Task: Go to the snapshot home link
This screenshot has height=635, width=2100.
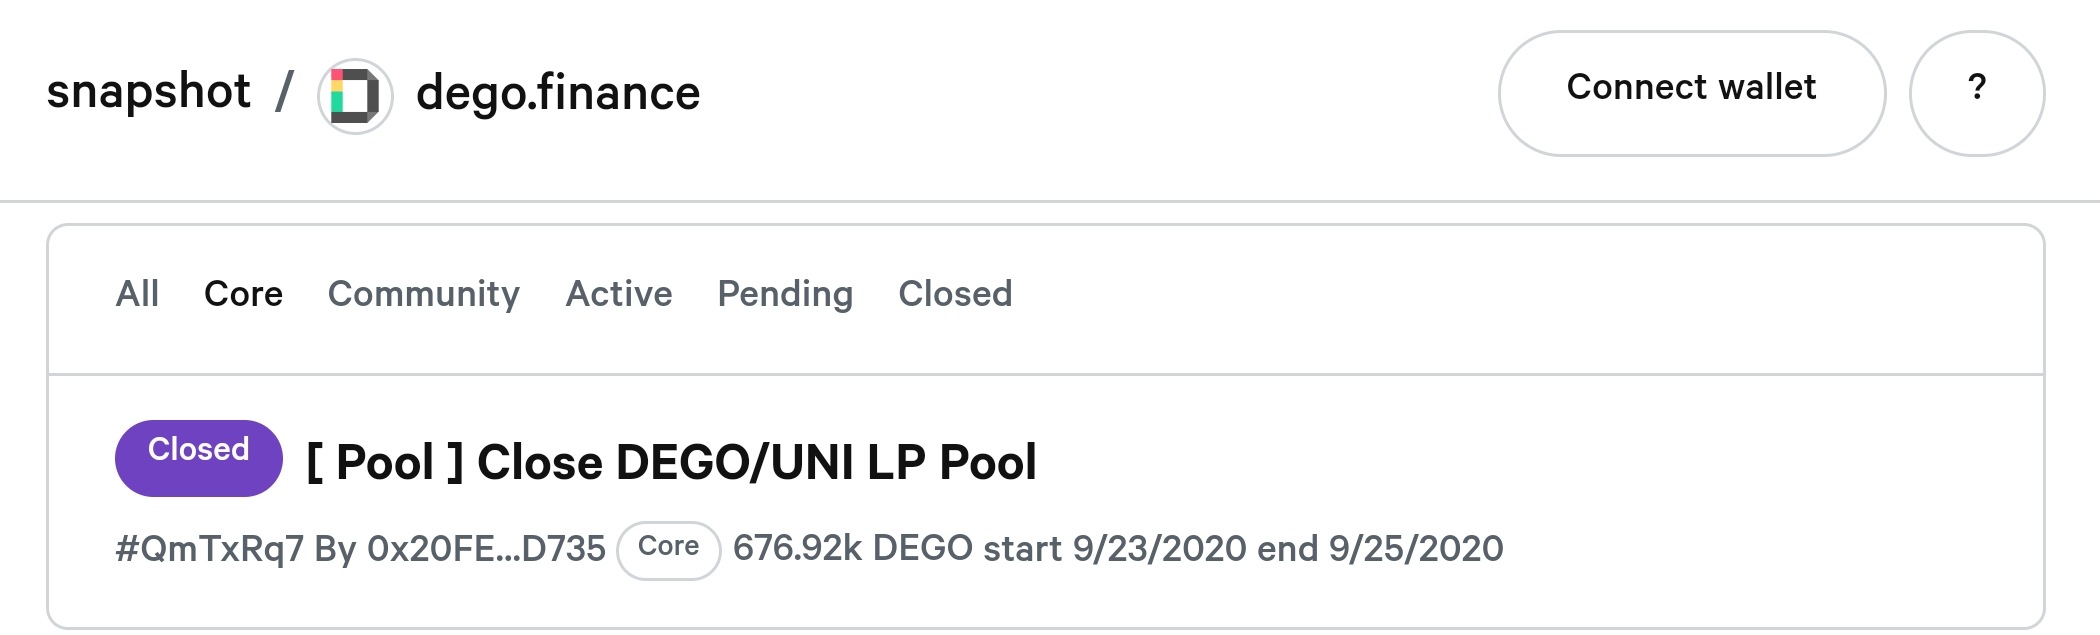Action: (x=149, y=92)
